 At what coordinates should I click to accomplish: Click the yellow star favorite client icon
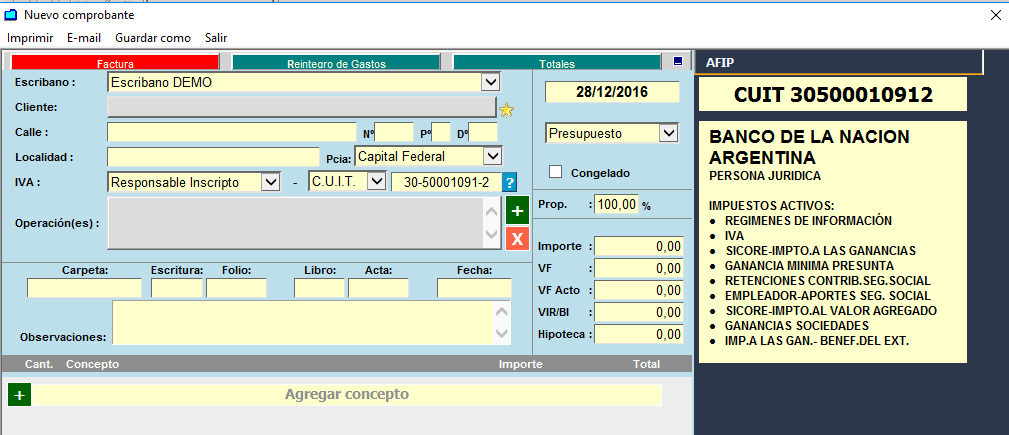[507, 110]
